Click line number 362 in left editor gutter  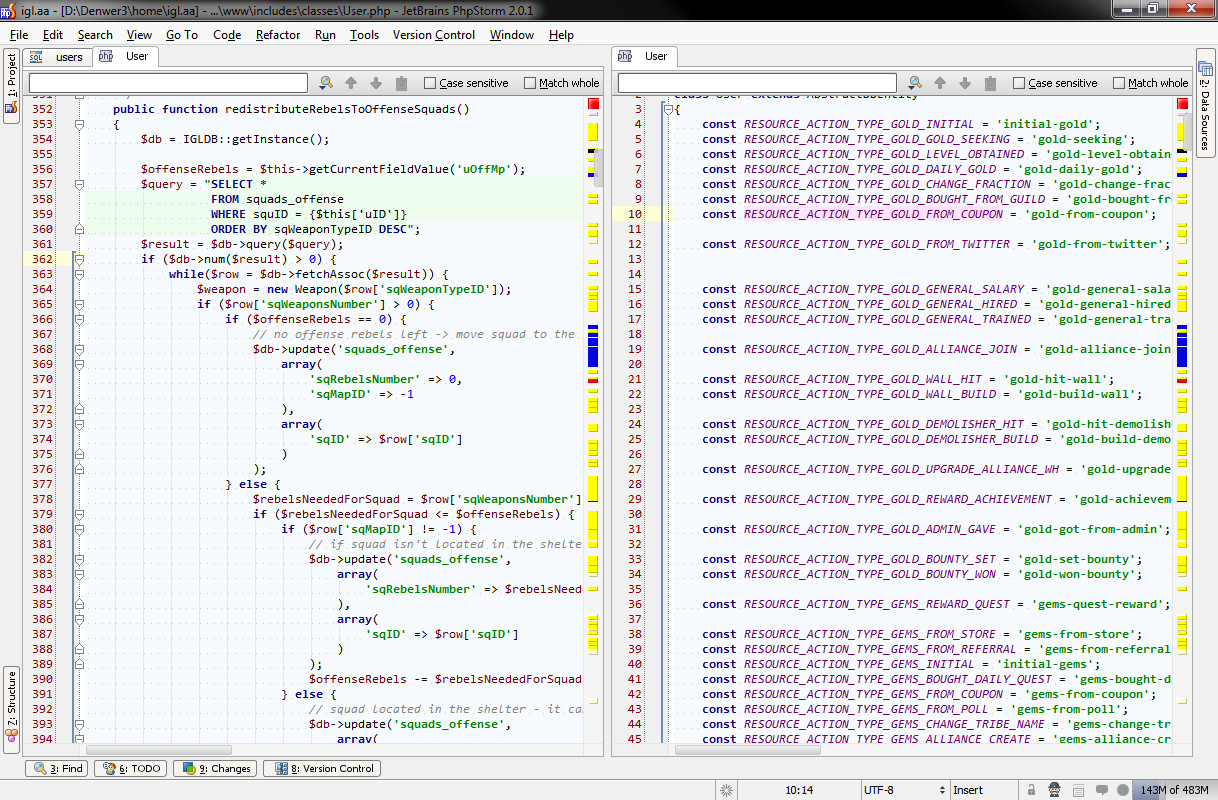(x=42, y=259)
